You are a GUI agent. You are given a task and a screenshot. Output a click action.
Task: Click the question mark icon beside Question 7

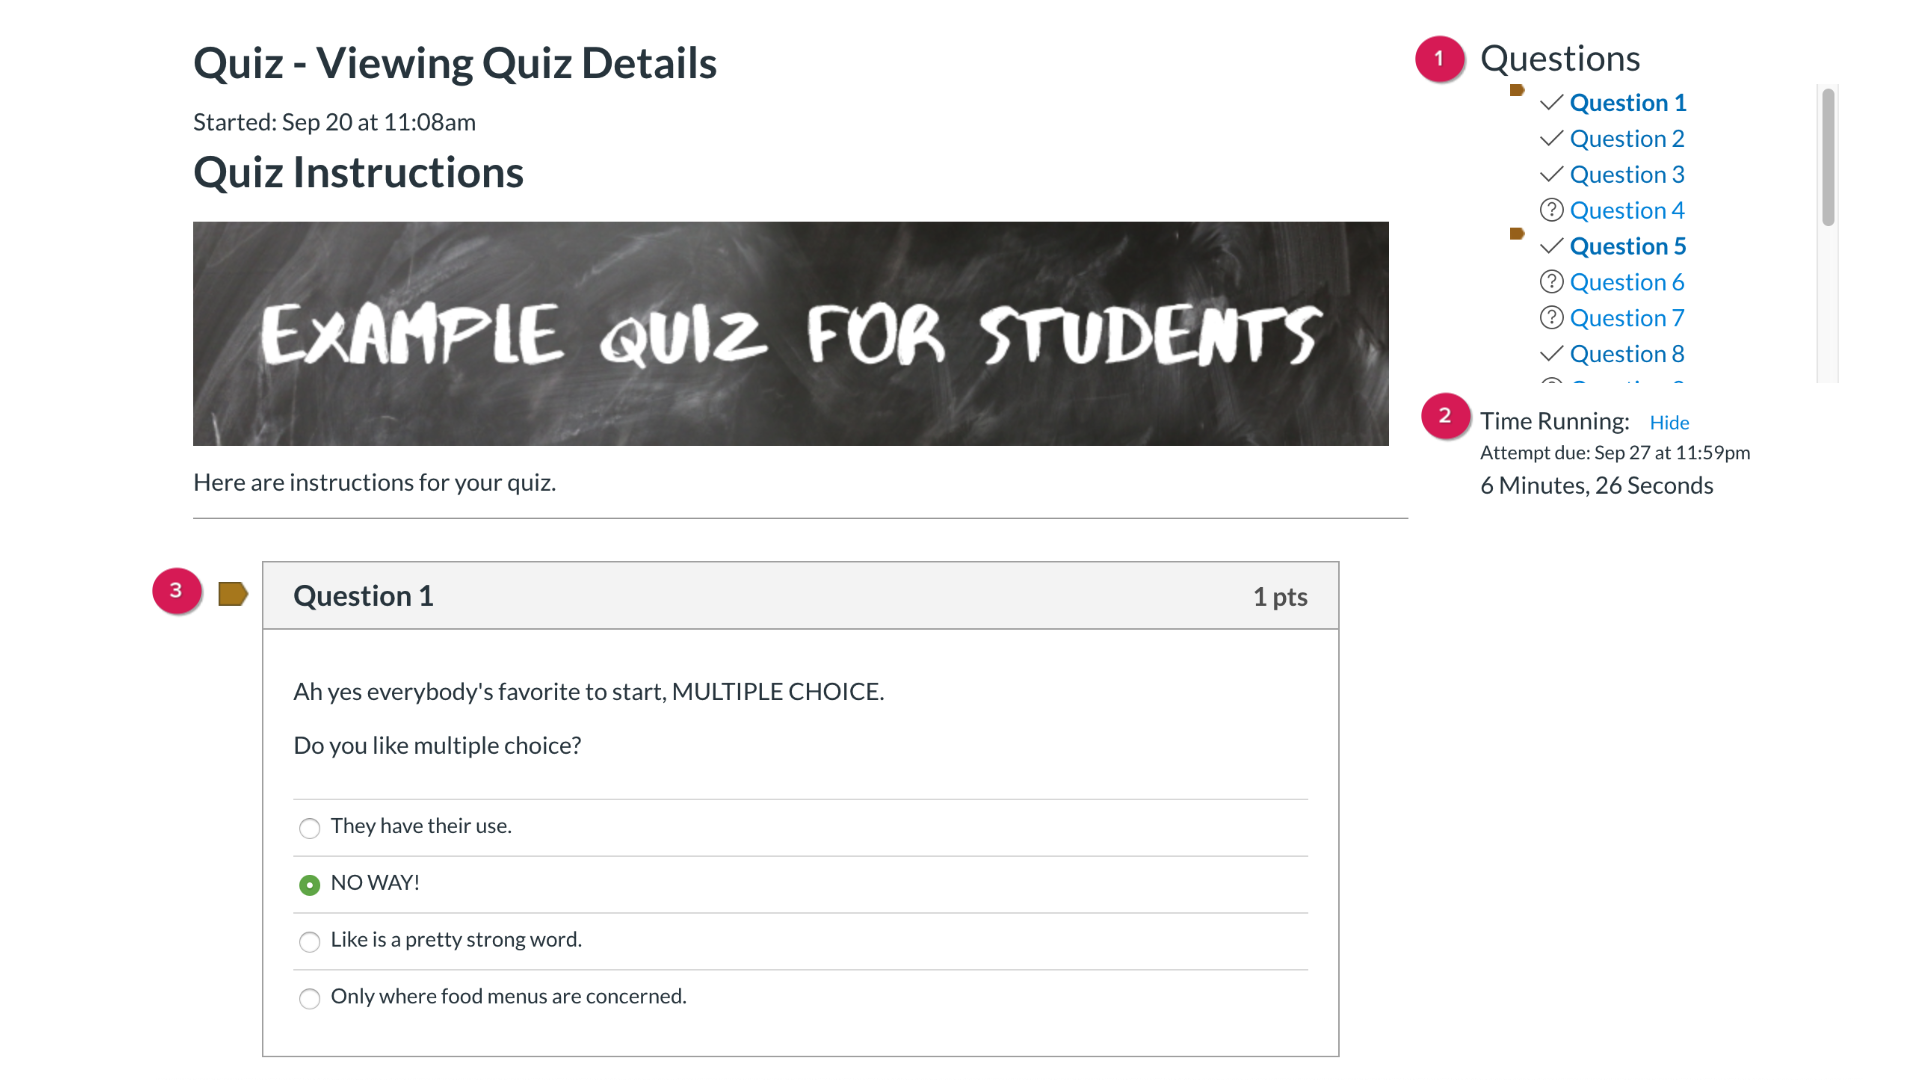[x=1551, y=318]
